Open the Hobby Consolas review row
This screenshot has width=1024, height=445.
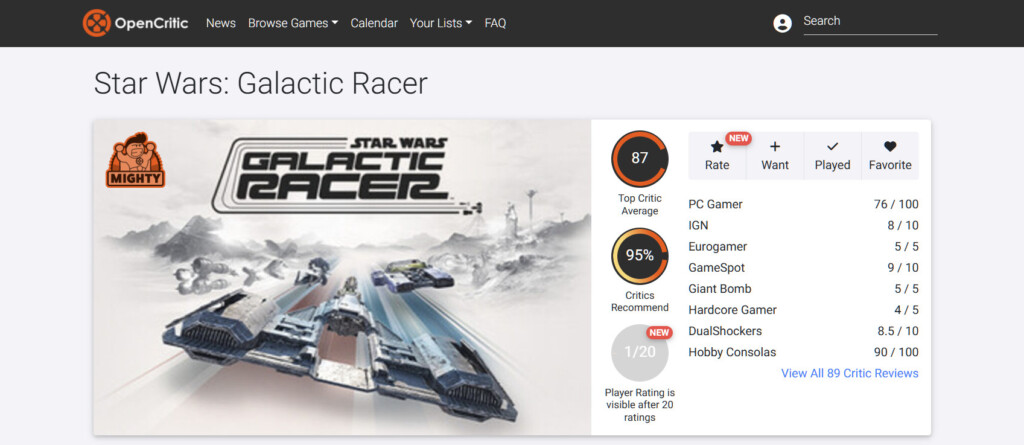click(803, 352)
